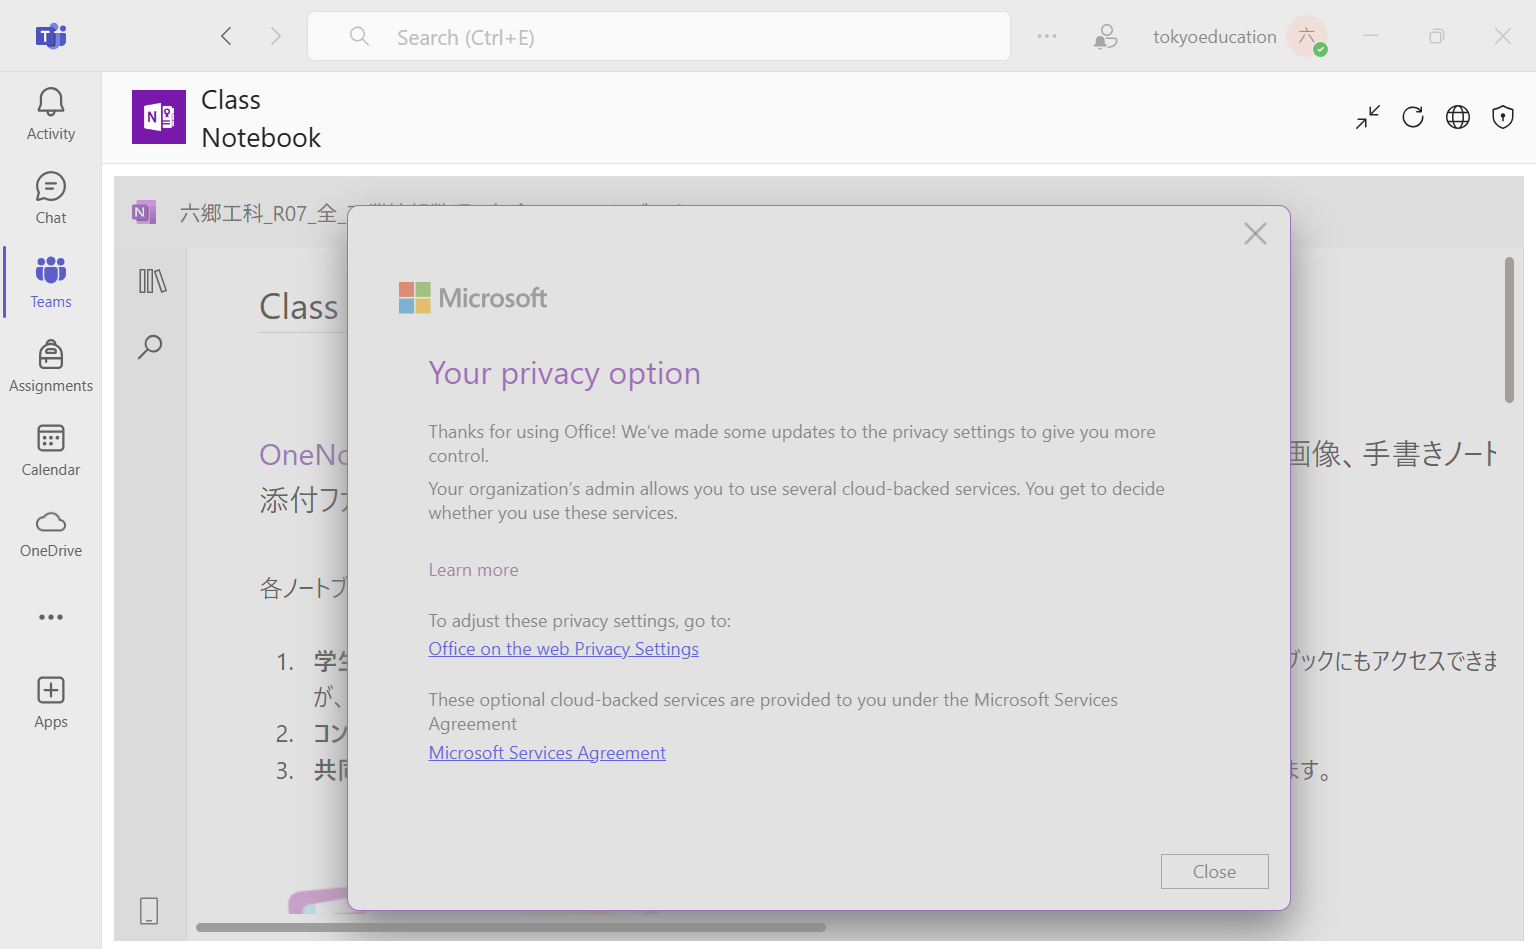Click the Class Notebook tab title
The image size is (1536, 949).
click(261, 118)
